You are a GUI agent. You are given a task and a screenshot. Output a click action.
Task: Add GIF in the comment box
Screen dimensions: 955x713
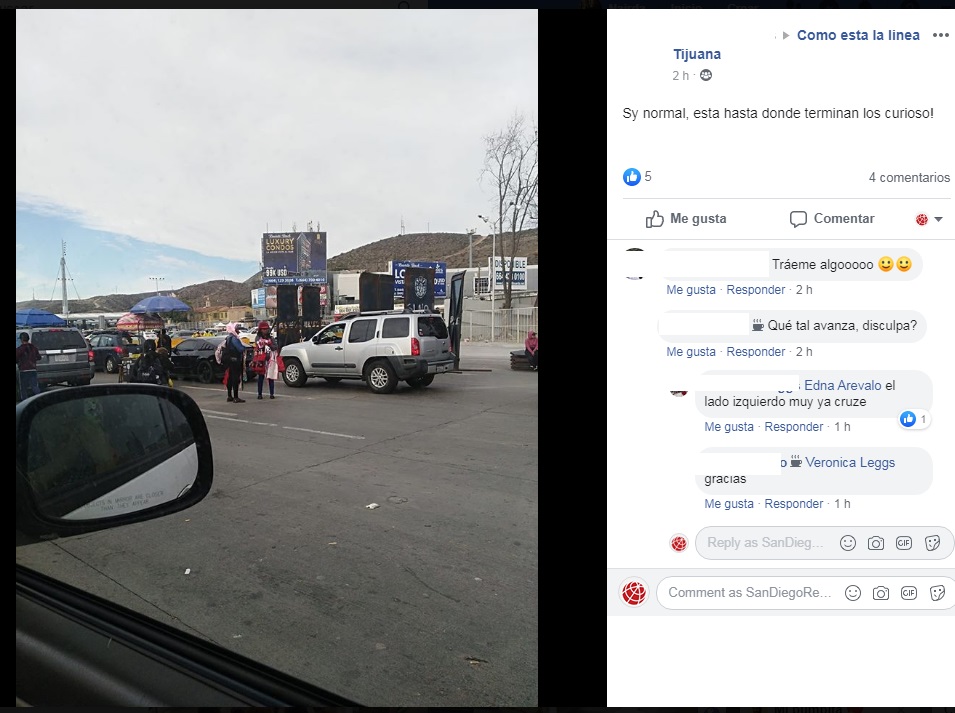pyautogui.click(x=909, y=593)
